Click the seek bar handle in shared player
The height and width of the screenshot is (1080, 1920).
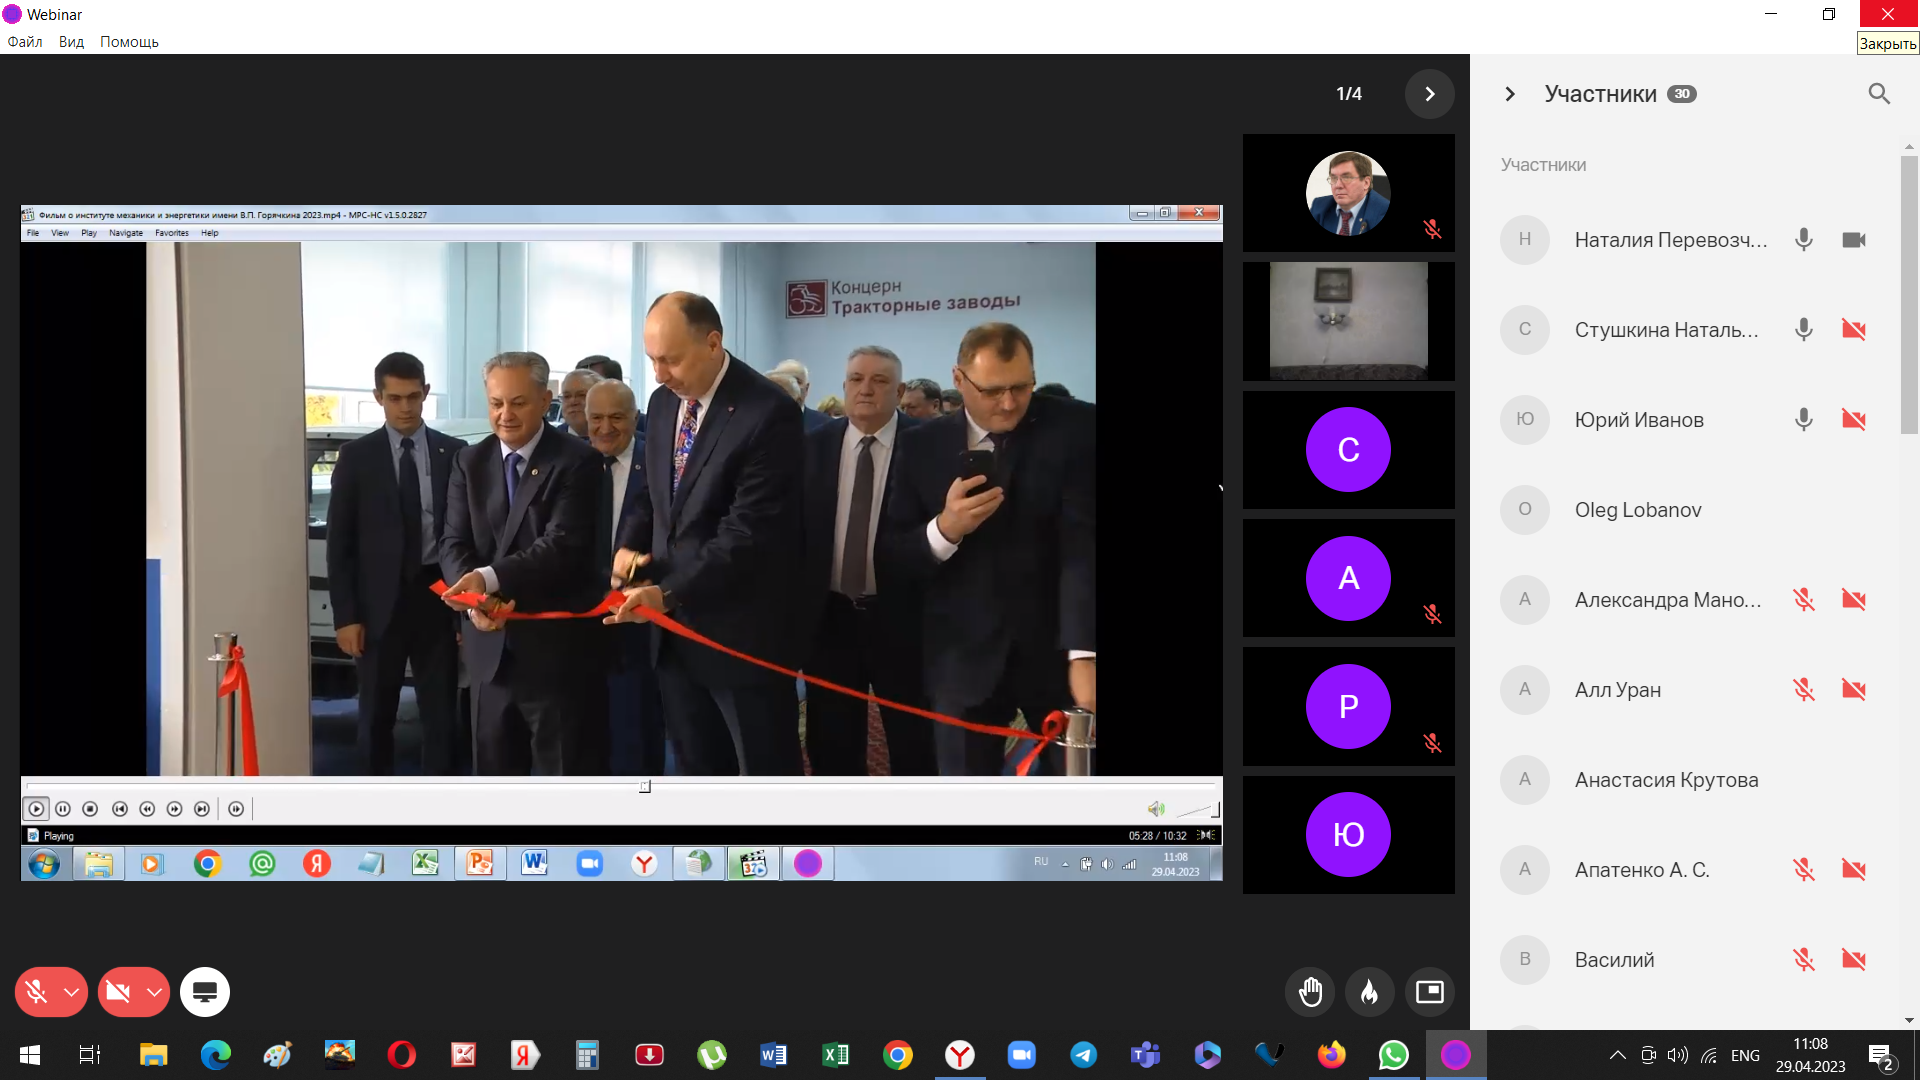[x=645, y=787]
